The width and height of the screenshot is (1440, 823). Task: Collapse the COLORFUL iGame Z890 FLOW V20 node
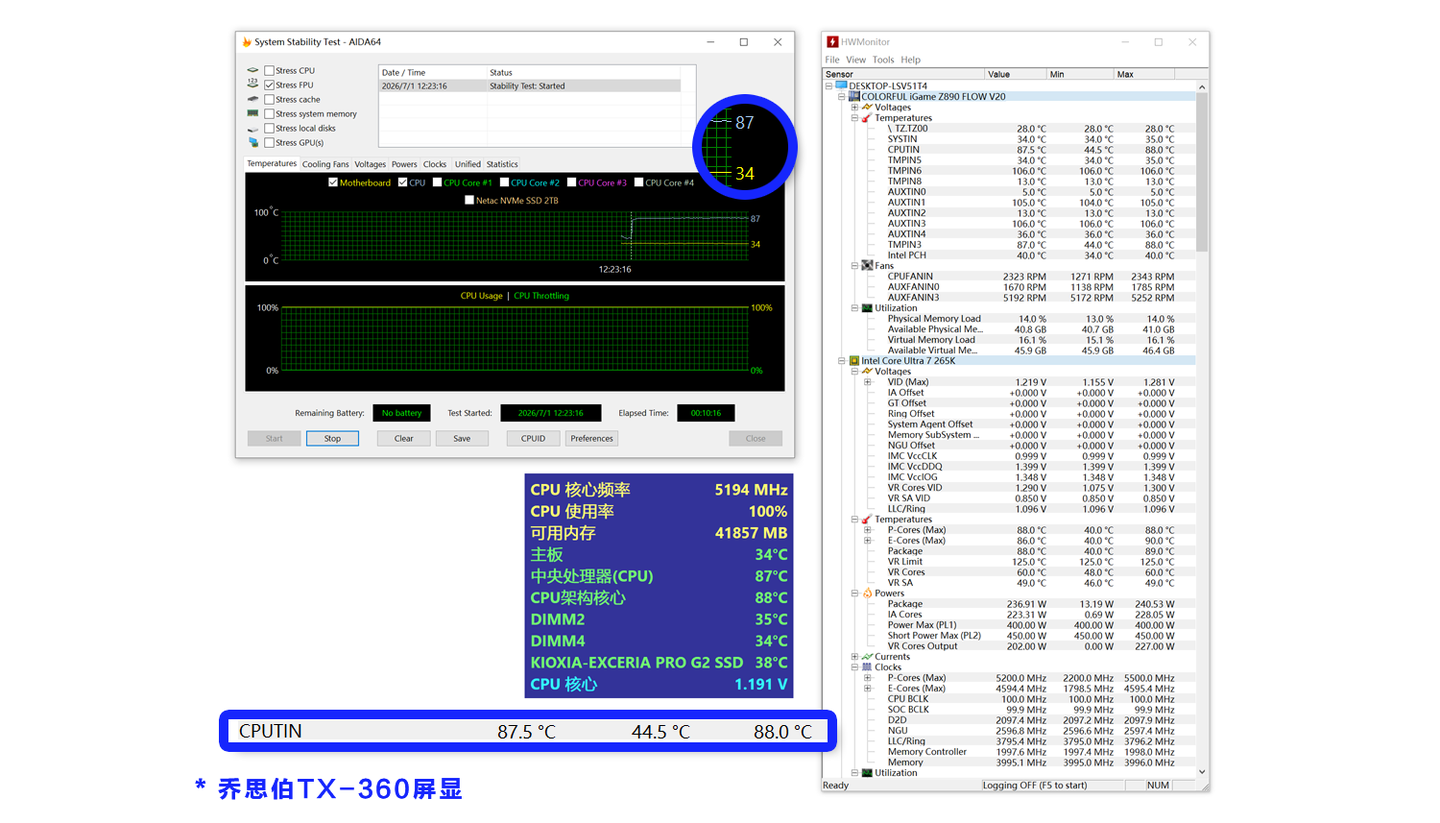point(842,97)
